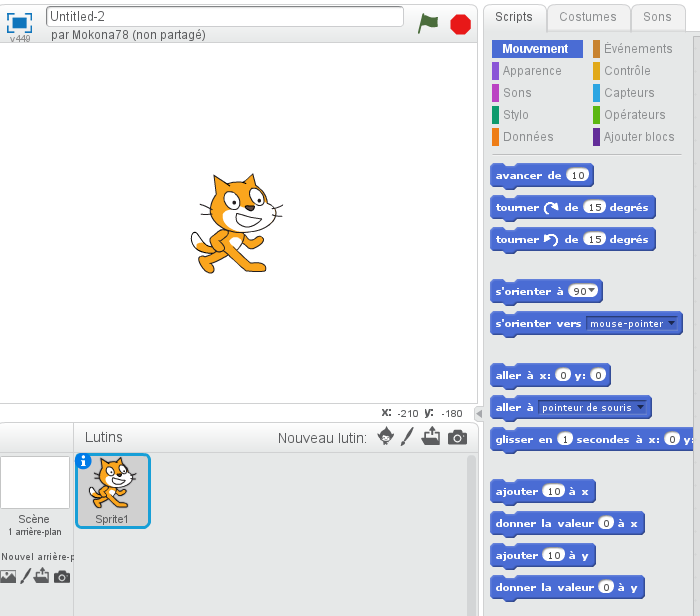
Task: Switch to the Costumes tab
Action: 588,17
